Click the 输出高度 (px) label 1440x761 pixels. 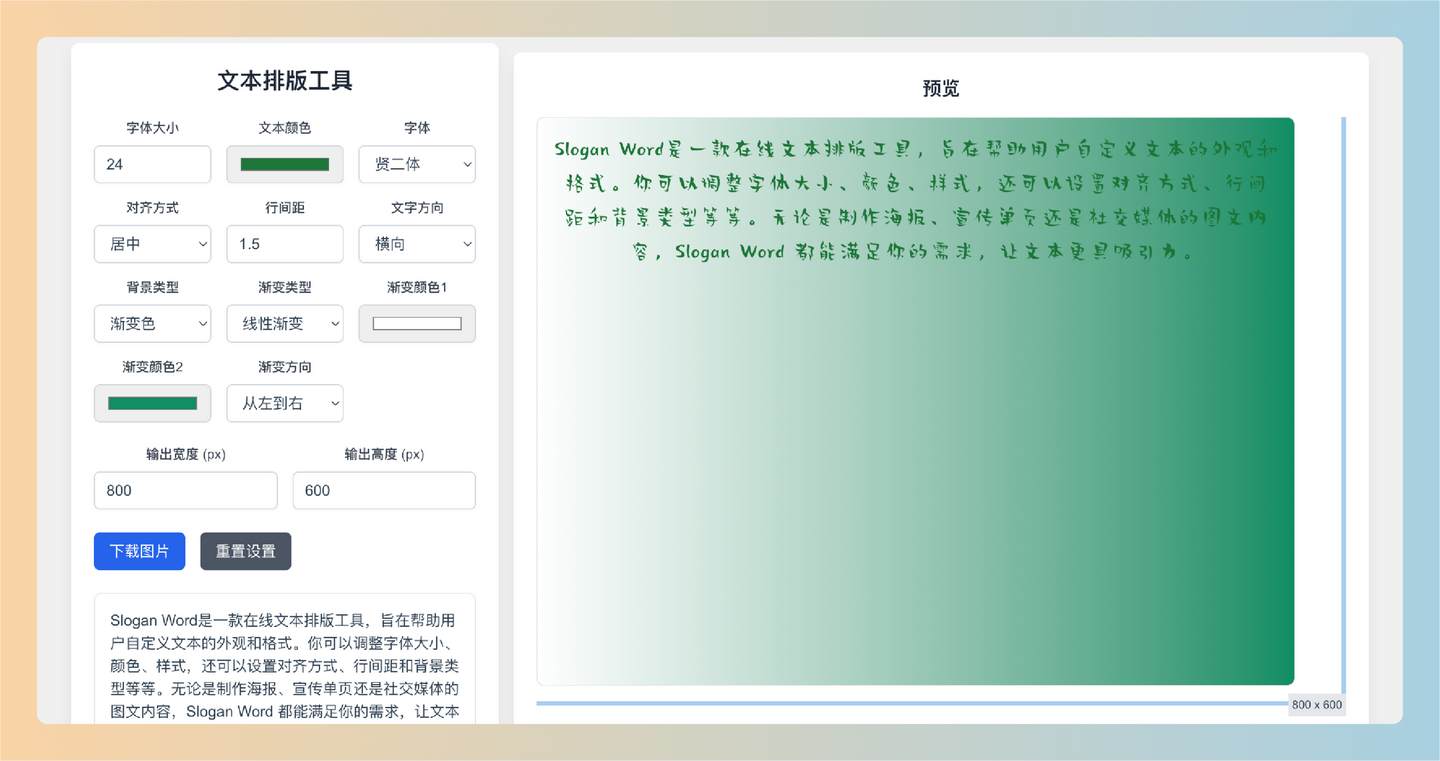pos(384,454)
